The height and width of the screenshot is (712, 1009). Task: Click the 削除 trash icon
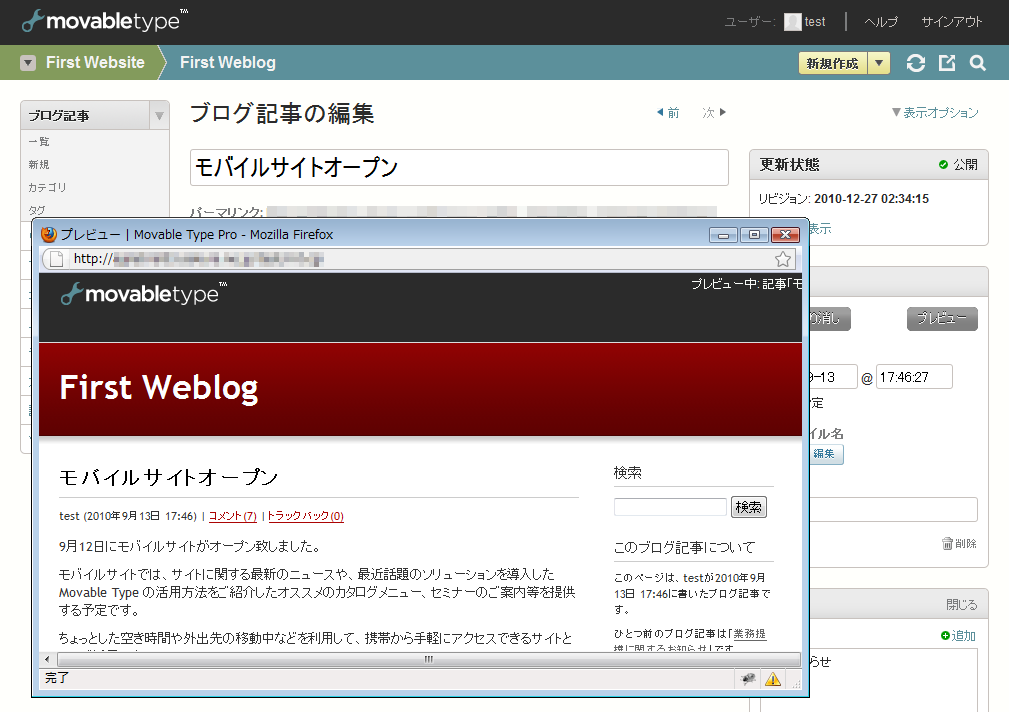(x=947, y=544)
